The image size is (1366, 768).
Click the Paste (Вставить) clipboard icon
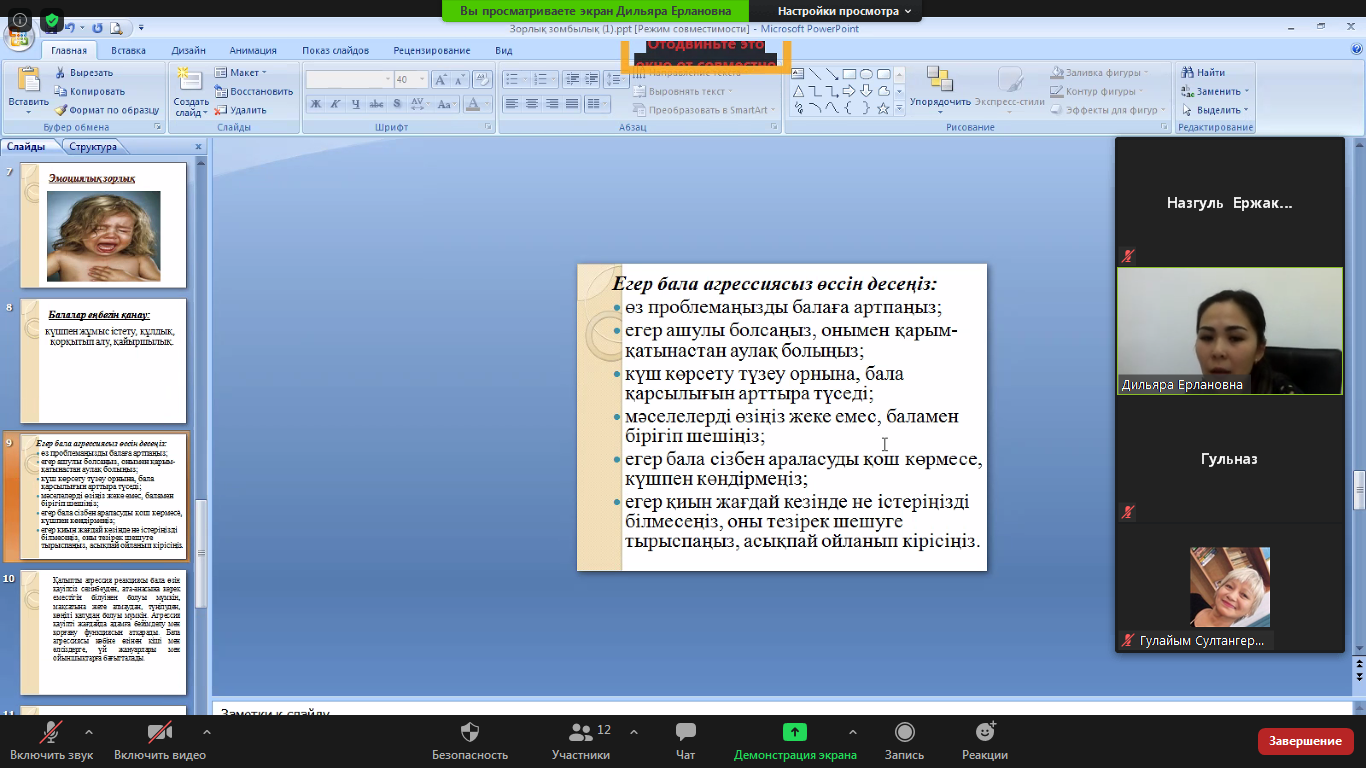point(28,80)
